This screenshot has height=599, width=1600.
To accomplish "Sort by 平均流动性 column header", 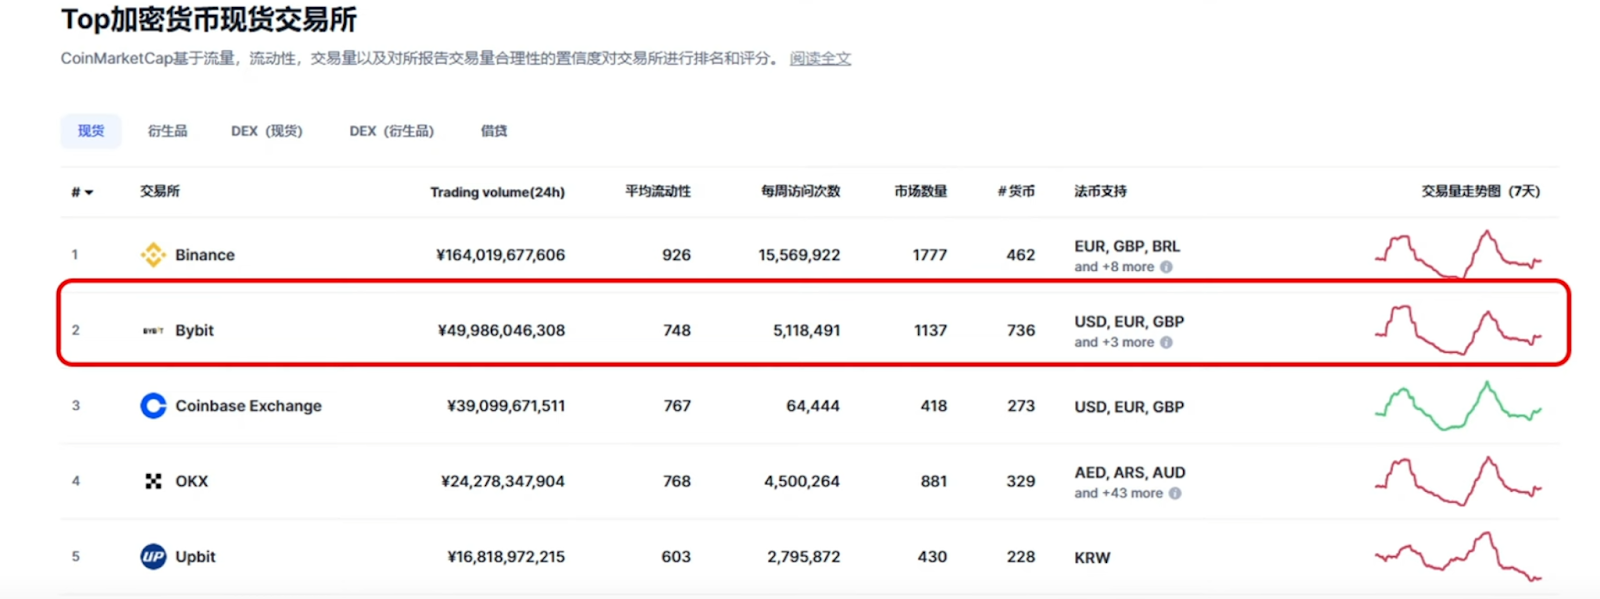I will coord(657,191).
